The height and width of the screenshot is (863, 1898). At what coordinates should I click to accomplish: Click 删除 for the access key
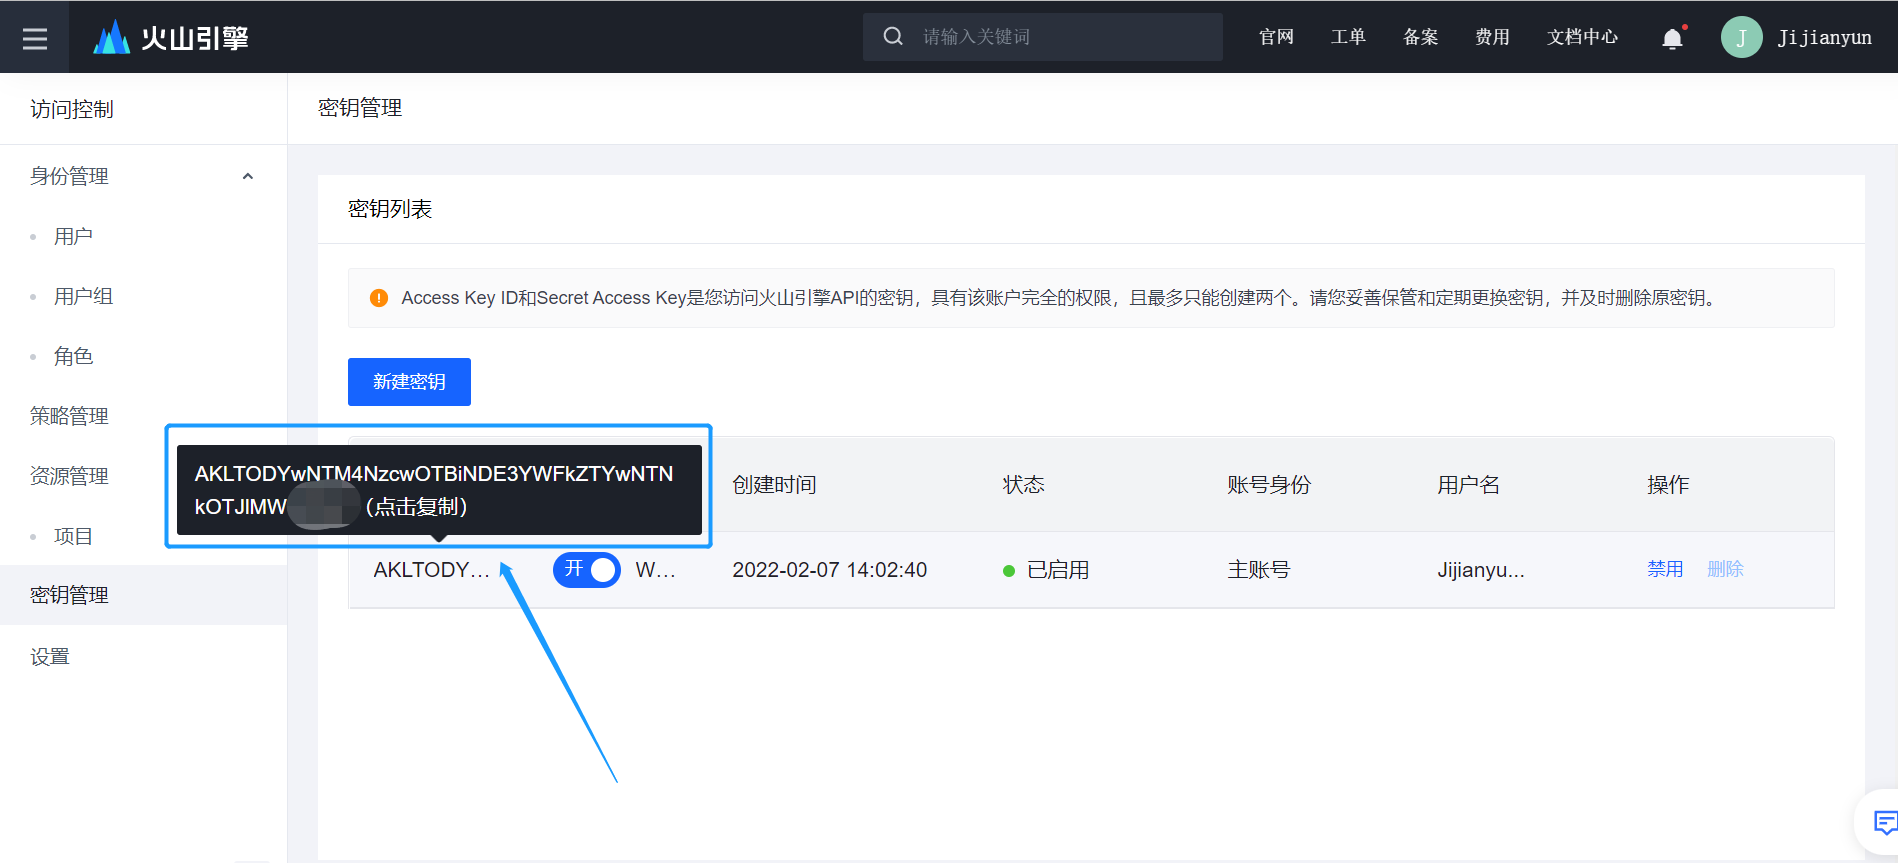tap(1725, 569)
